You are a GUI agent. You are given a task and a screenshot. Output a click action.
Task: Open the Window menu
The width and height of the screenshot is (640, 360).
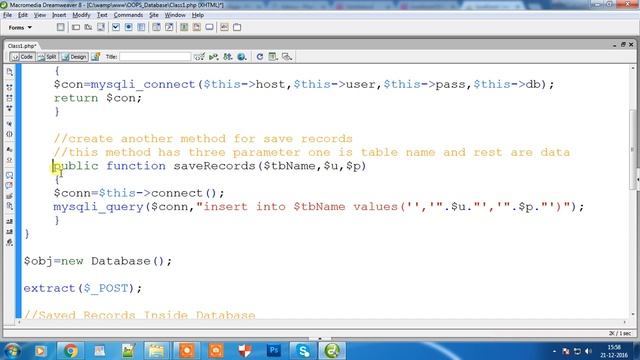[x=175, y=15]
